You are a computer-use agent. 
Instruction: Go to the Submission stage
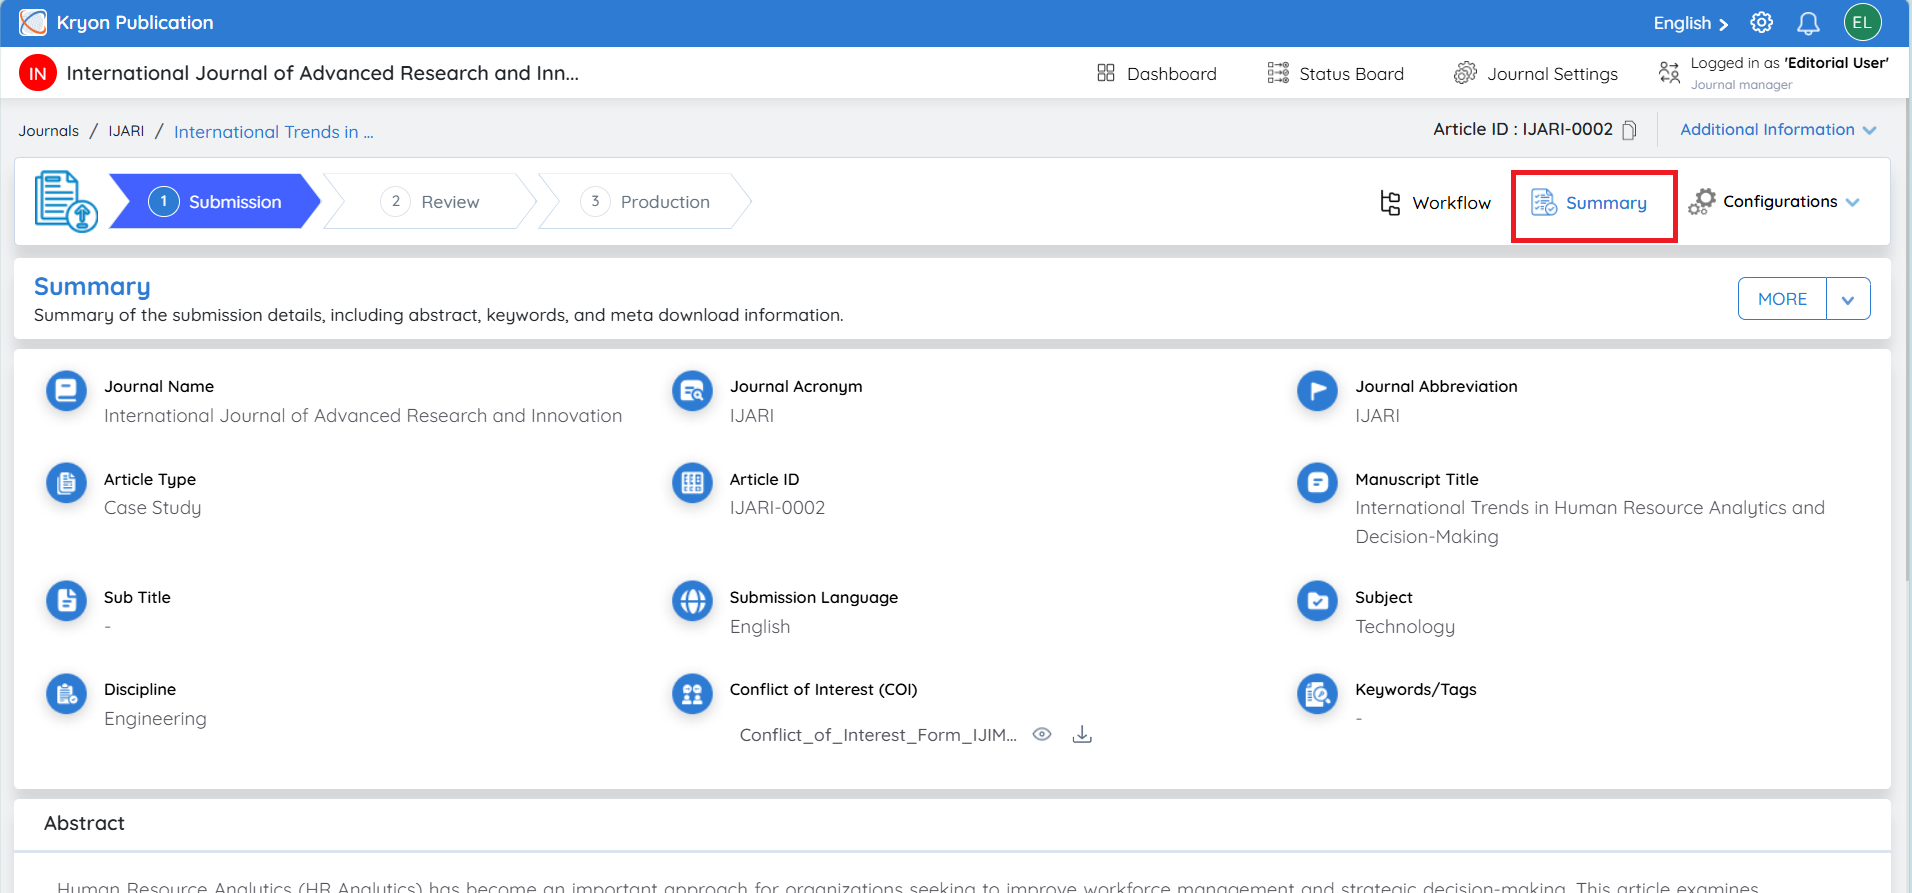(x=215, y=201)
